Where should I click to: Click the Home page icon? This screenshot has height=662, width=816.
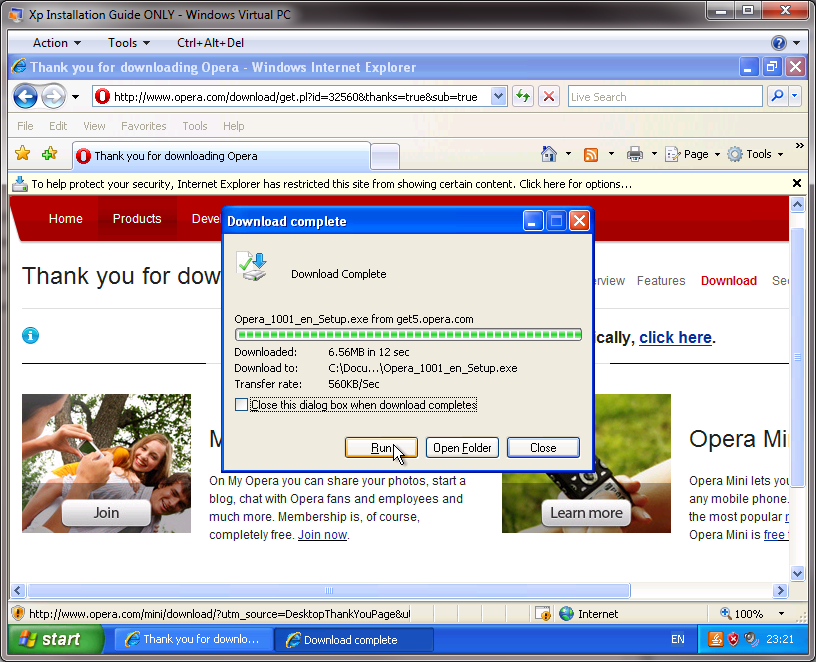[x=549, y=154]
